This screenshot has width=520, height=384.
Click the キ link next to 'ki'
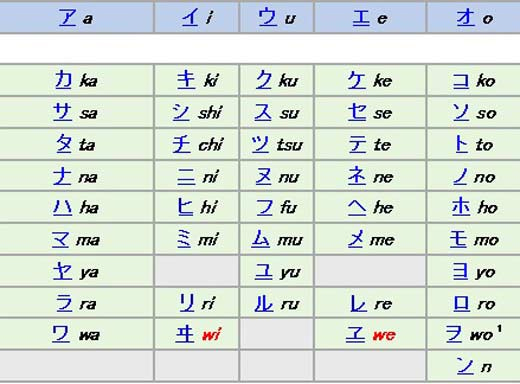coord(186,80)
